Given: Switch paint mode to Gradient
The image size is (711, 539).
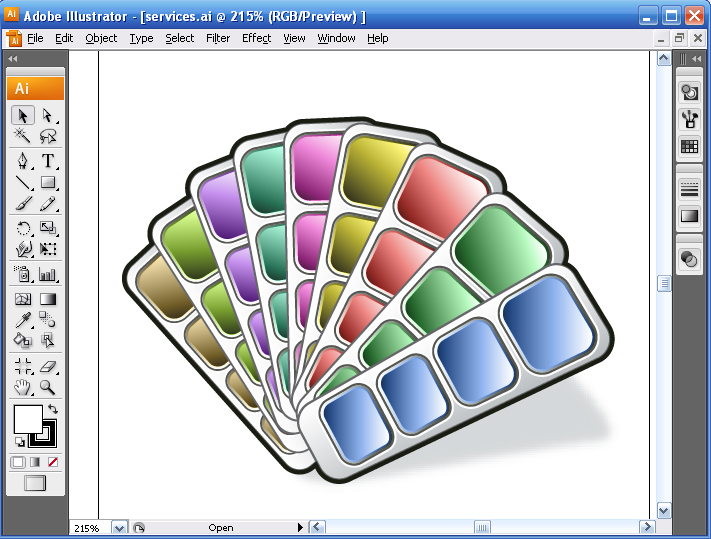Looking at the screenshot, I should 36,462.
